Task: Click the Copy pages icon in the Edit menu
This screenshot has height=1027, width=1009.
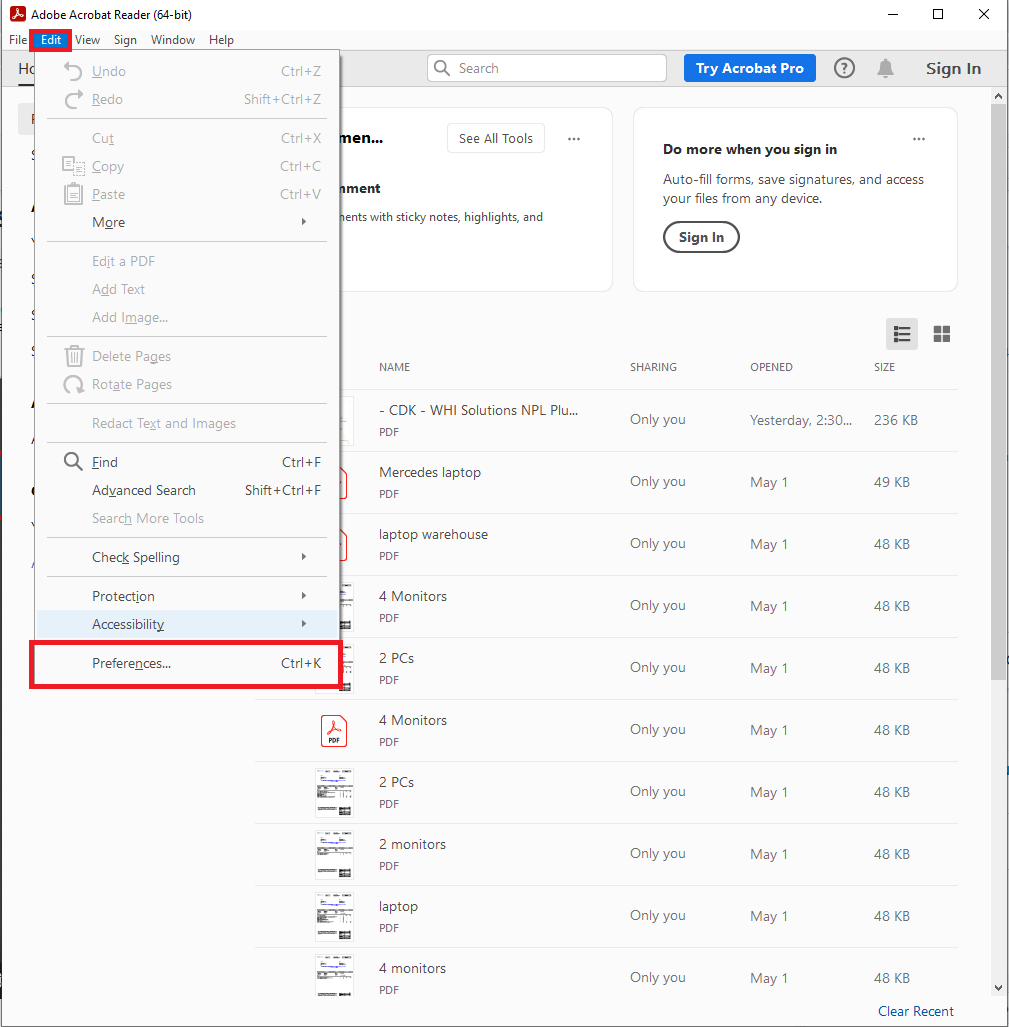Action: (x=73, y=166)
